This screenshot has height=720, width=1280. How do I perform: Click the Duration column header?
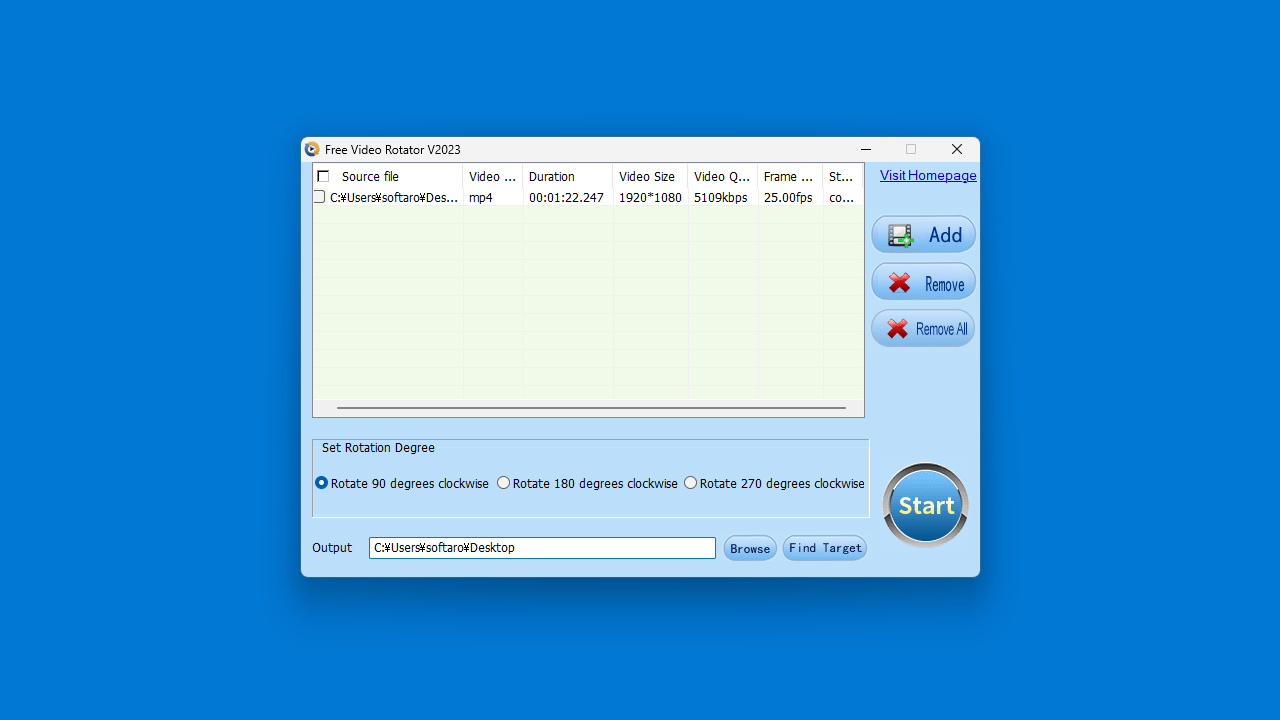568,176
